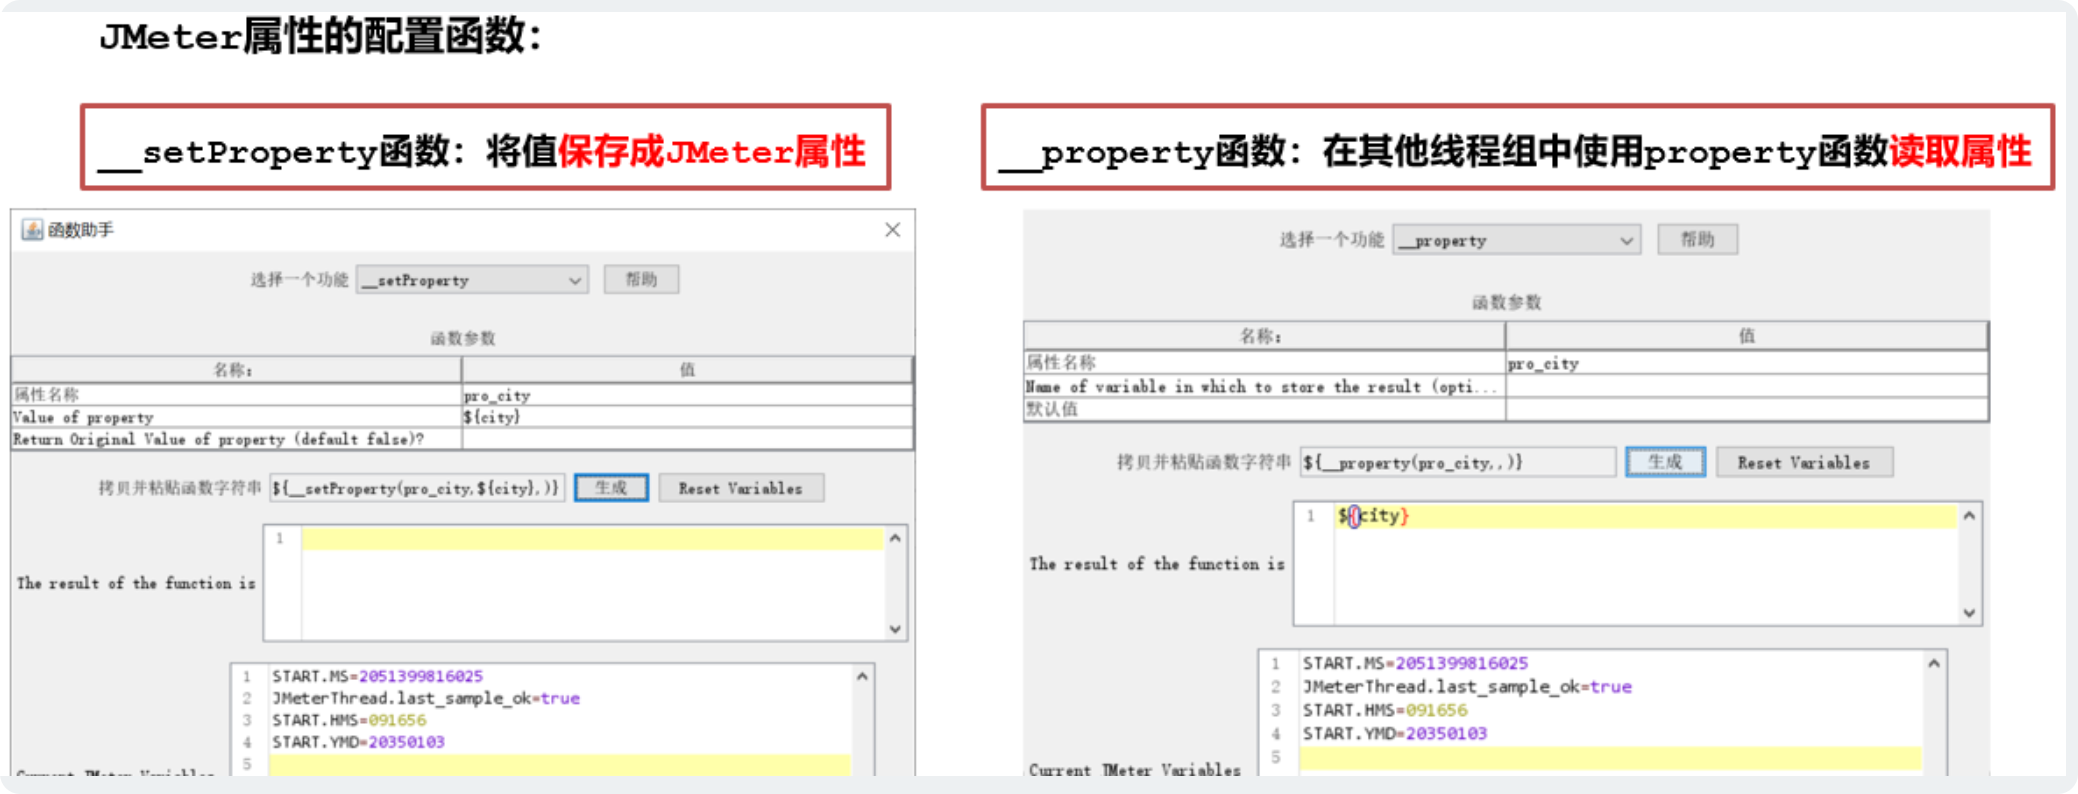Click 生成 button in setProperty dialog
Screen dimensions: 2078x794
pos(611,488)
